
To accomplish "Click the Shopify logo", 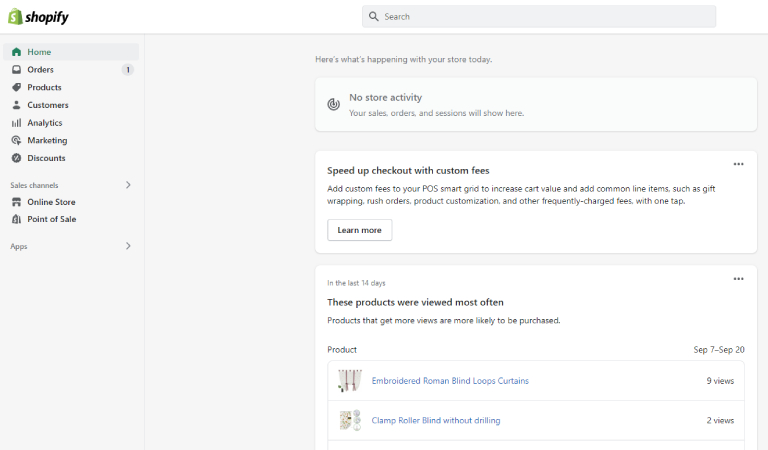I will click(38, 17).
